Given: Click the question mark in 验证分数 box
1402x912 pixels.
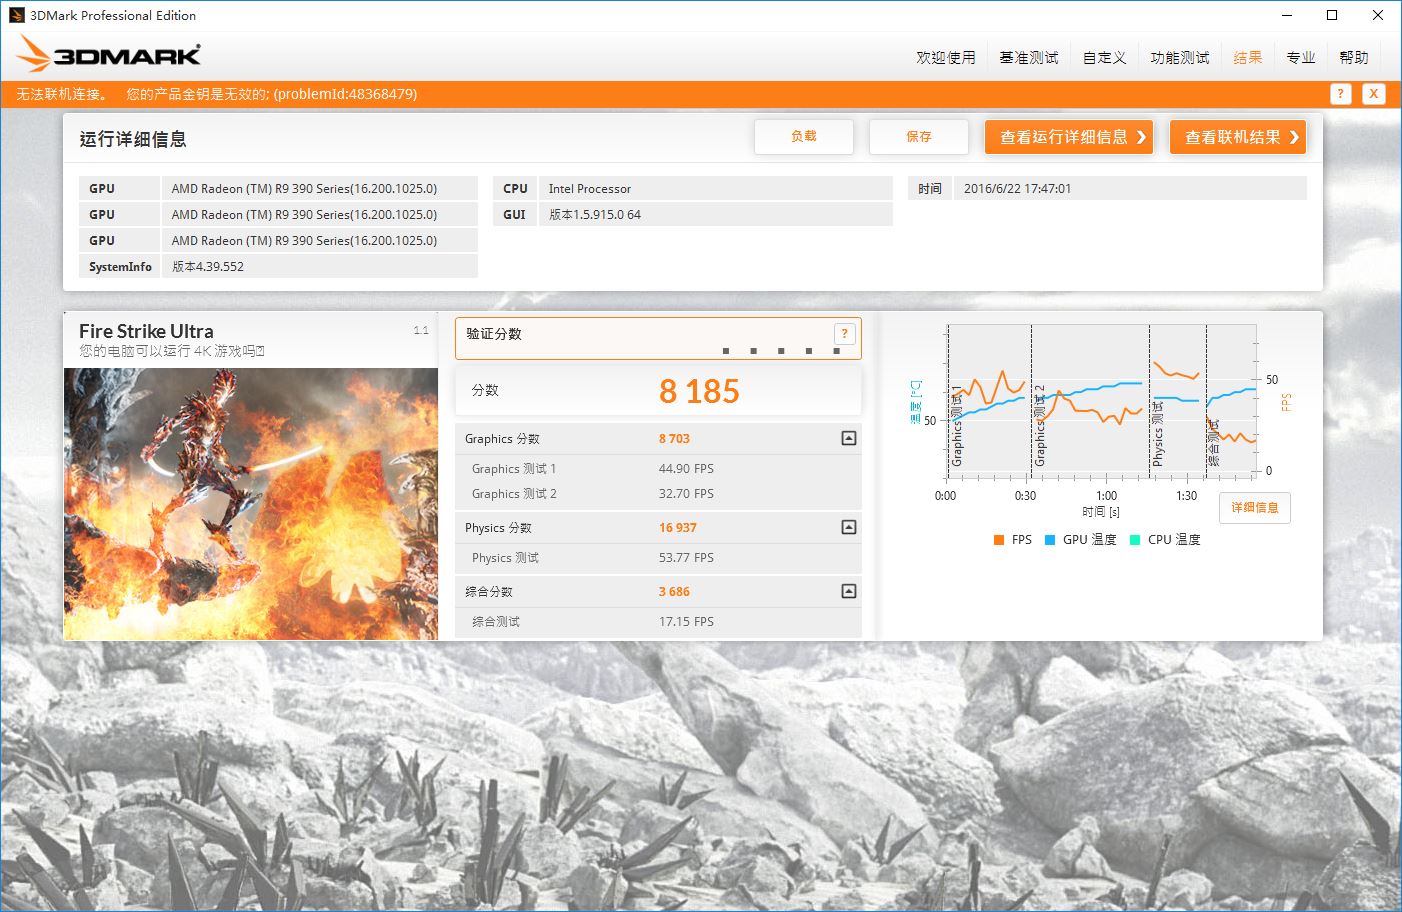Looking at the screenshot, I should point(844,334).
